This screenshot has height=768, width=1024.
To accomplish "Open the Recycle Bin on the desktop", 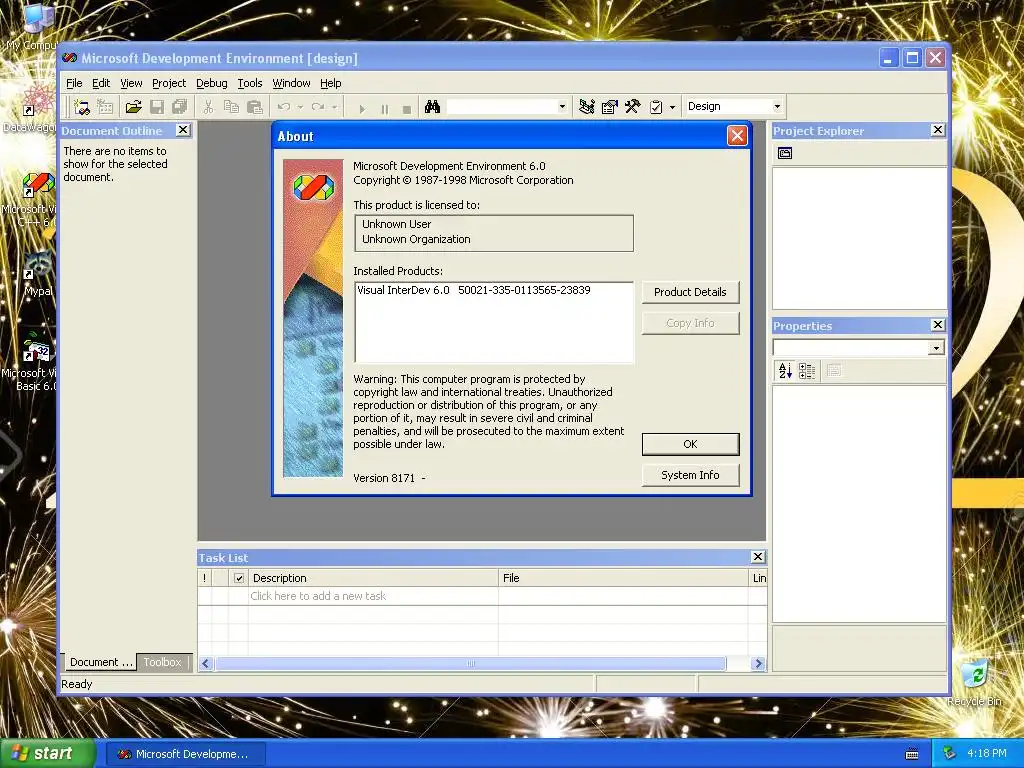I will coord(974,683).
